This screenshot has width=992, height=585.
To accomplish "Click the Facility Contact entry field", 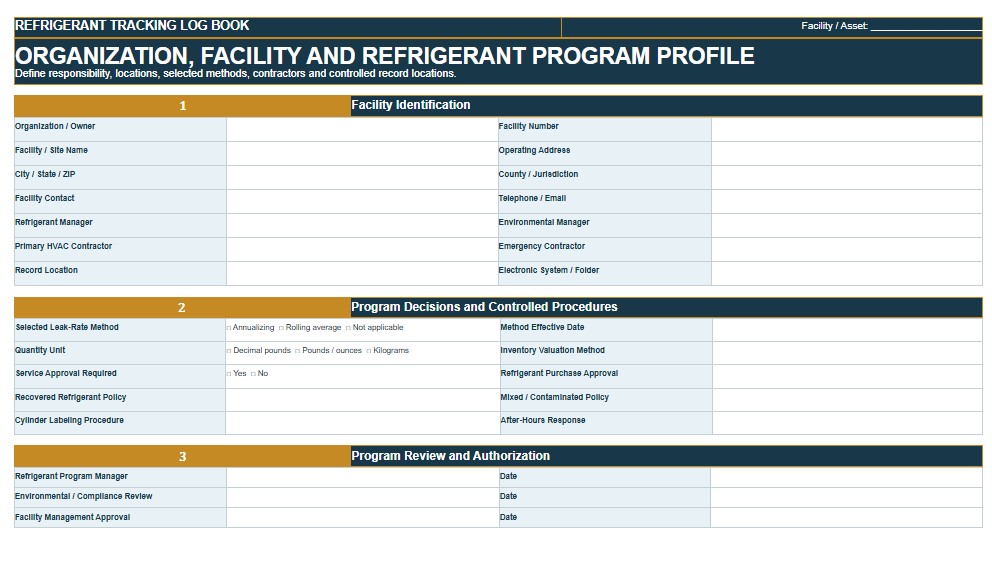I will [x=363, y=202].
